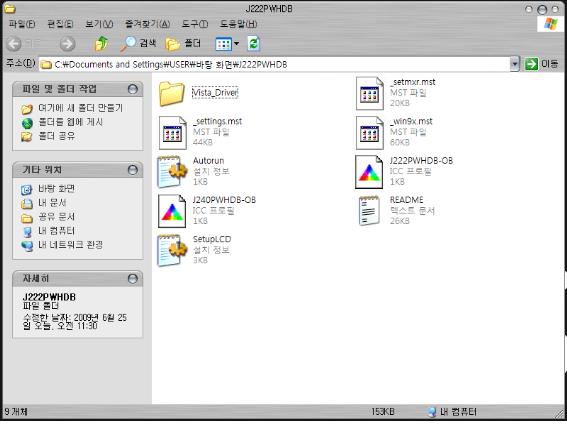Select the J222PWHDB-OB ICC profile icon
The width and height of the screenshot is (567, 425).
click(369, 172)
